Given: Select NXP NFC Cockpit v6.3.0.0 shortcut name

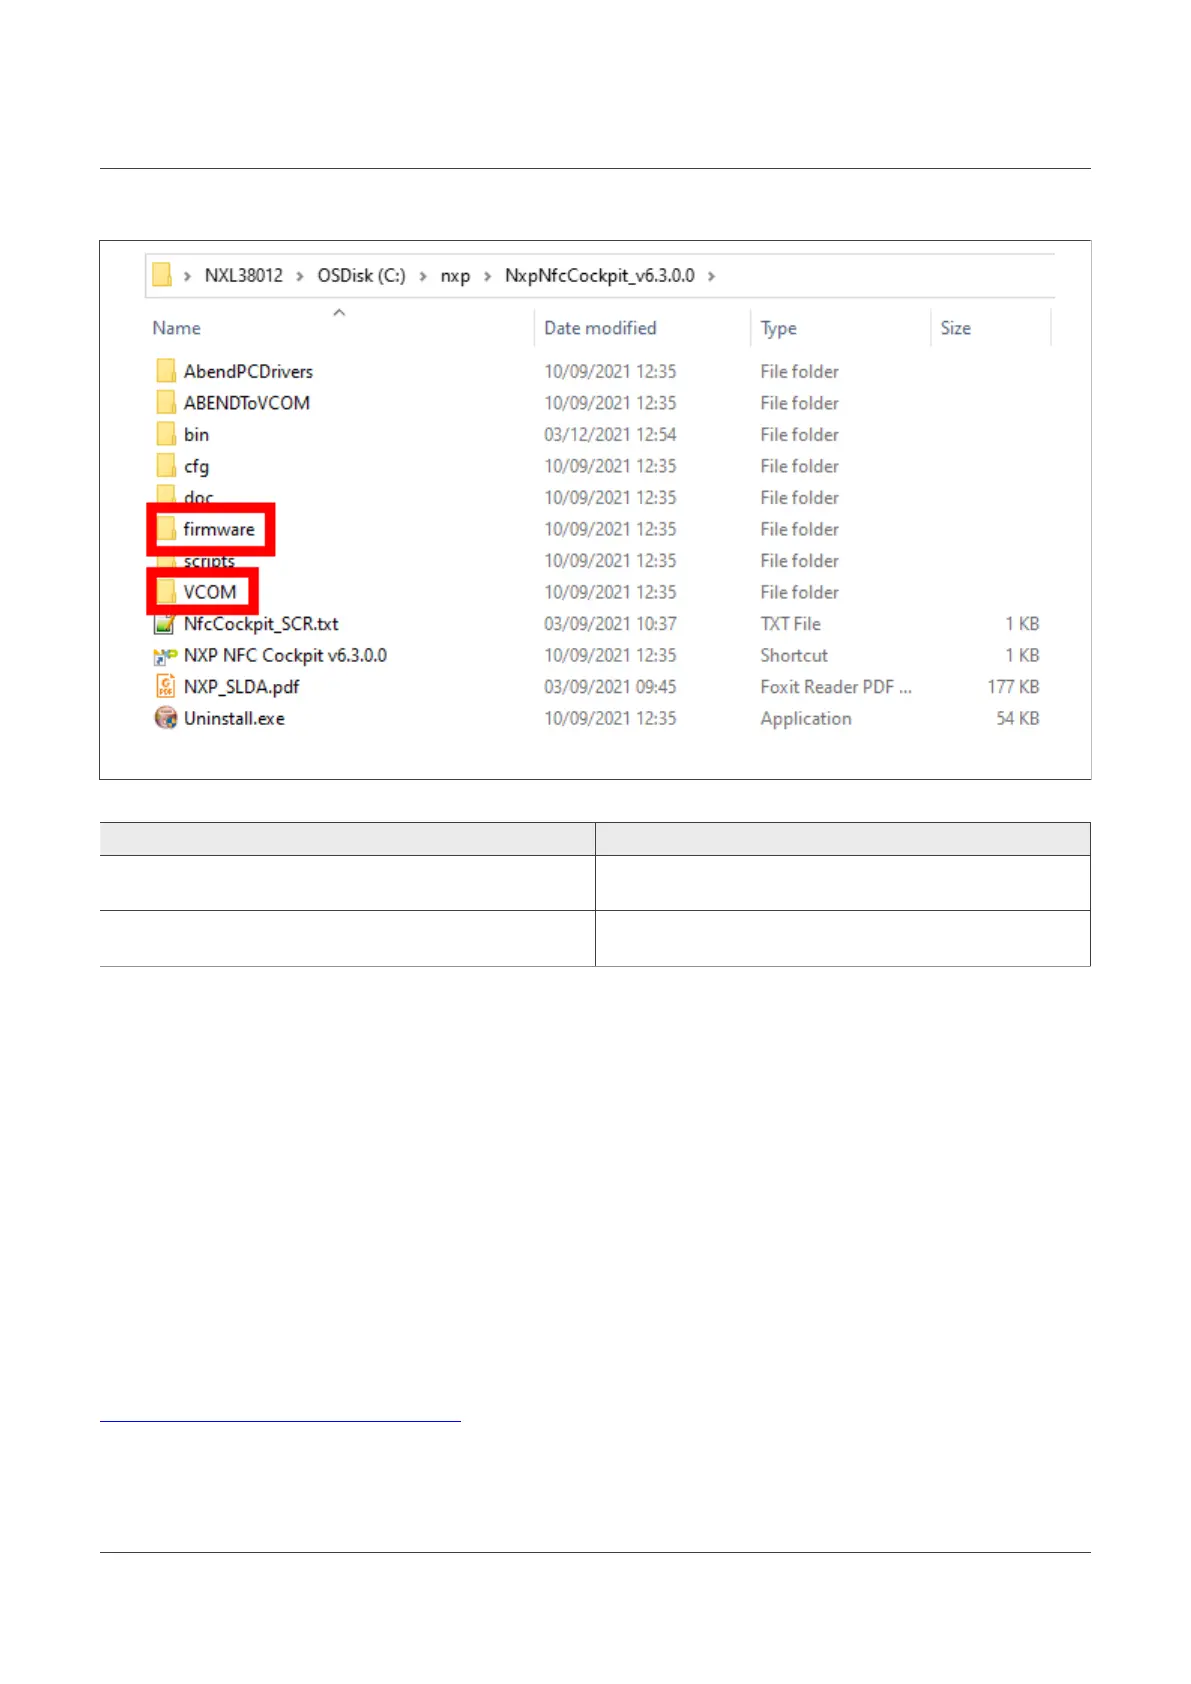Looking at the screenshot, I should tap(285, 656).
